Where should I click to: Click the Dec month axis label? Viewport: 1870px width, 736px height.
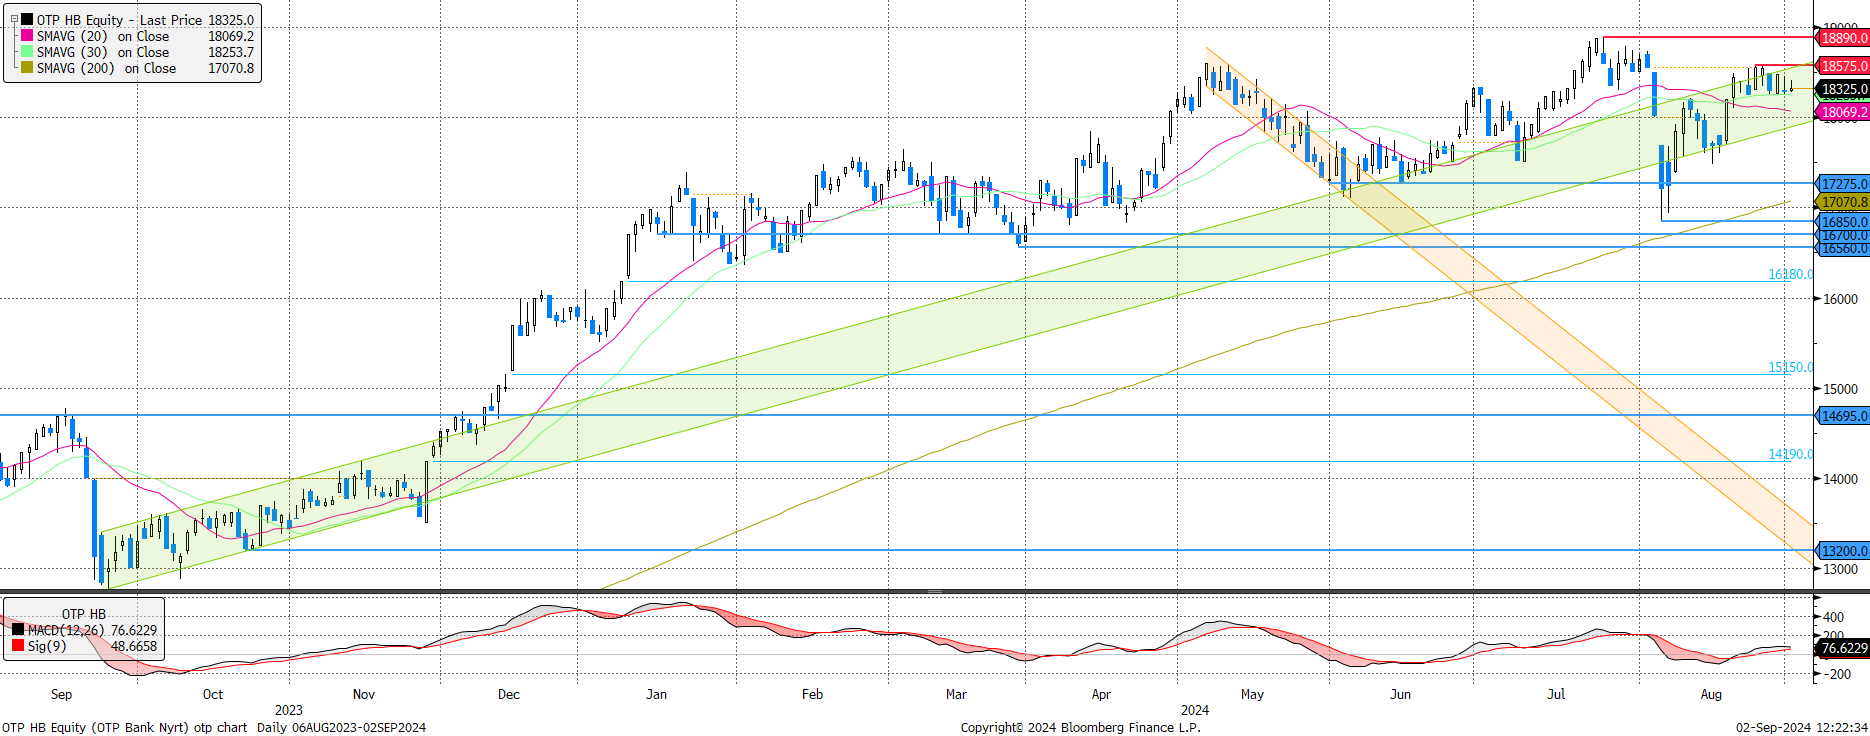click(x=509, y=694)
